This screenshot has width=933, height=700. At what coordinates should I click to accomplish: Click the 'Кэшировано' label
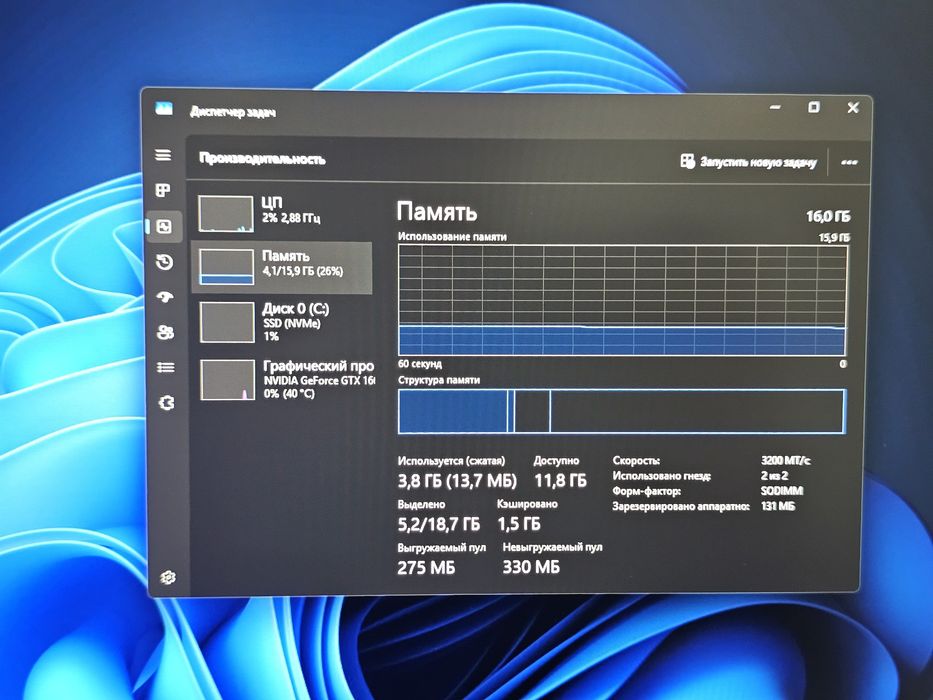point(527,504)
